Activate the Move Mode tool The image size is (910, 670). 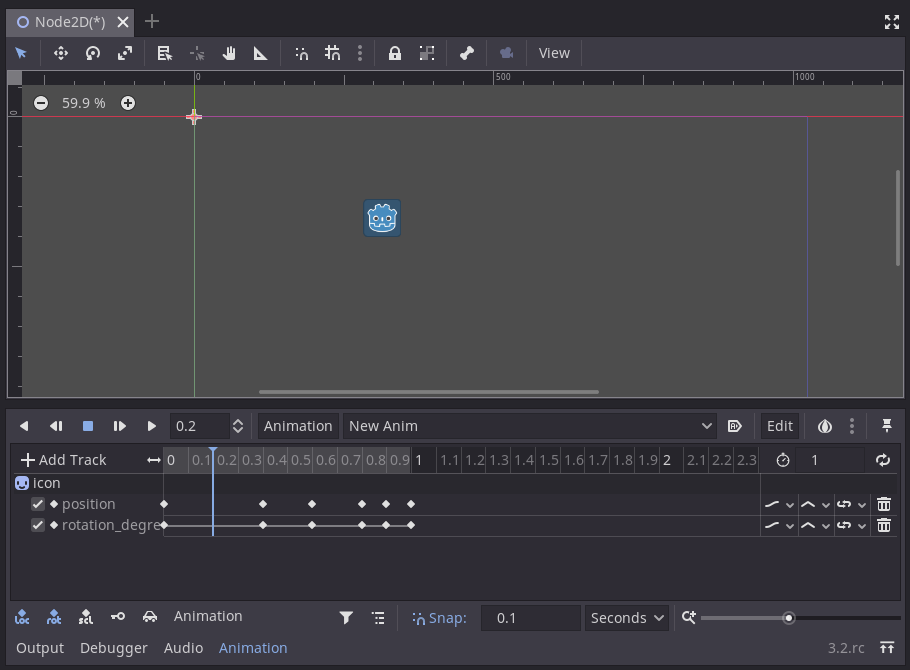(60, 53)
